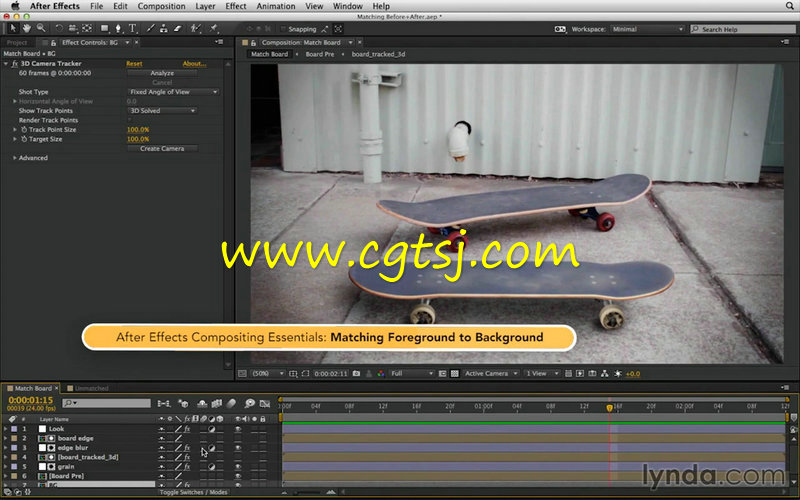The image size is (800, 500).
Task: Click the Graph Editor icon in timeline
Action: coord(265,404)
